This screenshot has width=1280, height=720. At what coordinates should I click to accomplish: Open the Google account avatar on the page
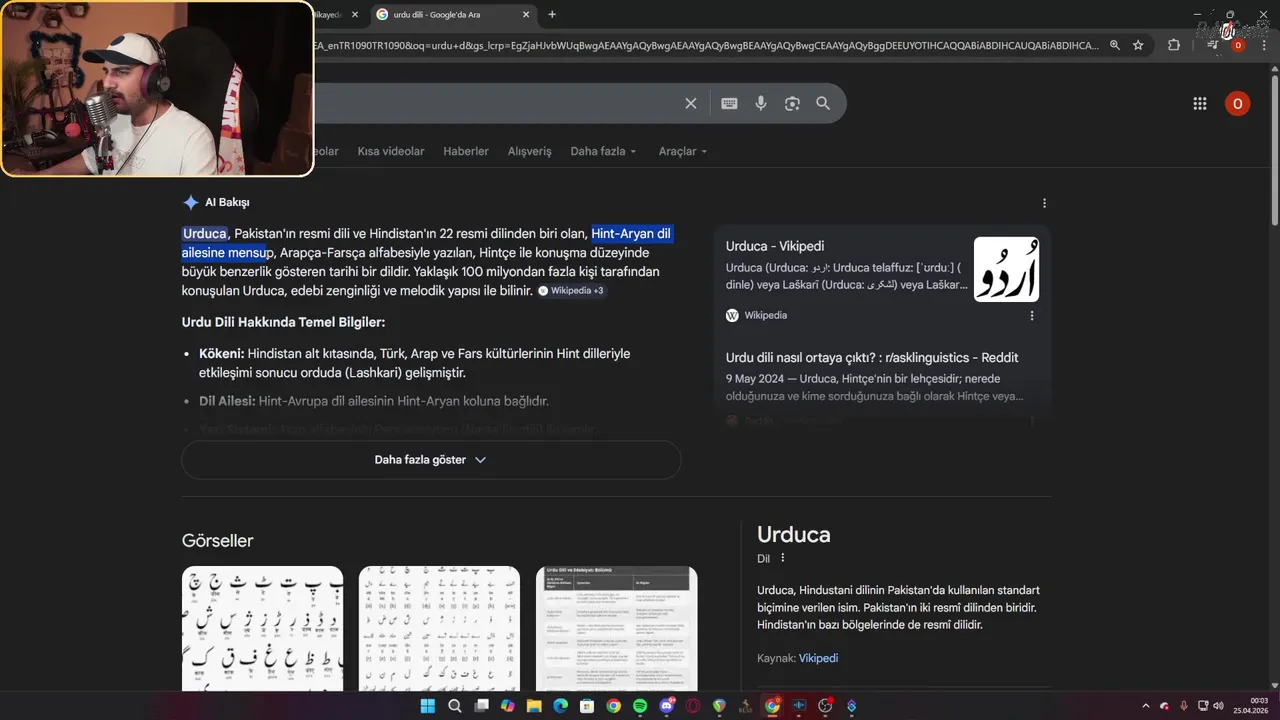pos(1237,104)
